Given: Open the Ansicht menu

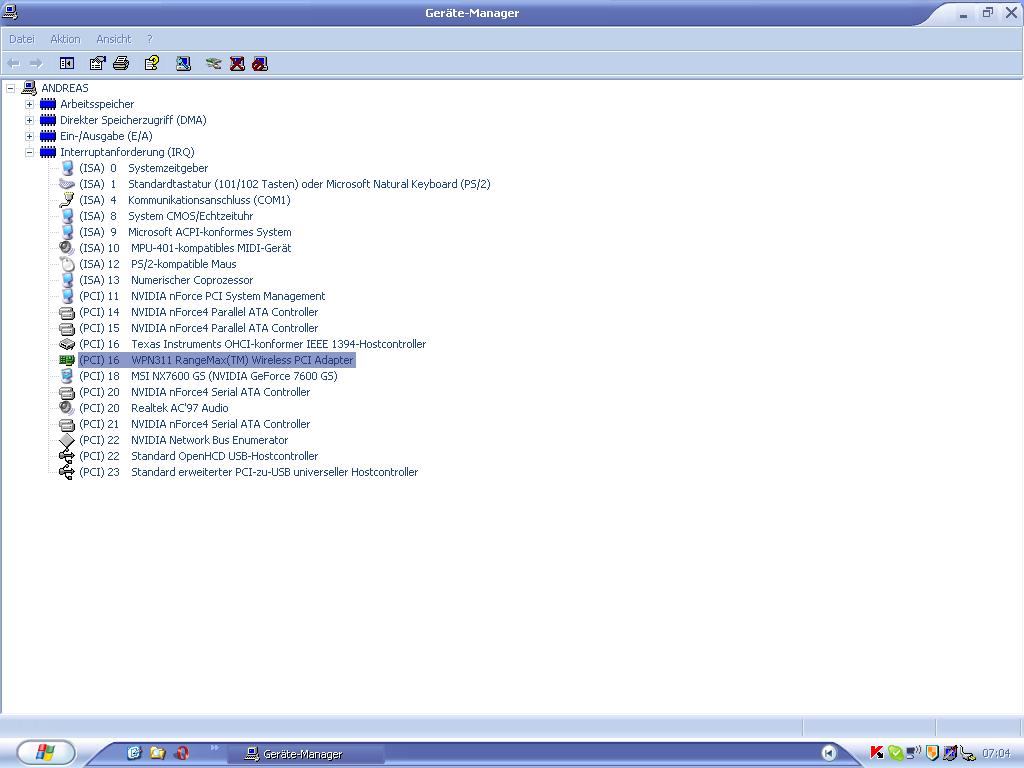Looking at the screenshot, I should [x=114, y=39].
